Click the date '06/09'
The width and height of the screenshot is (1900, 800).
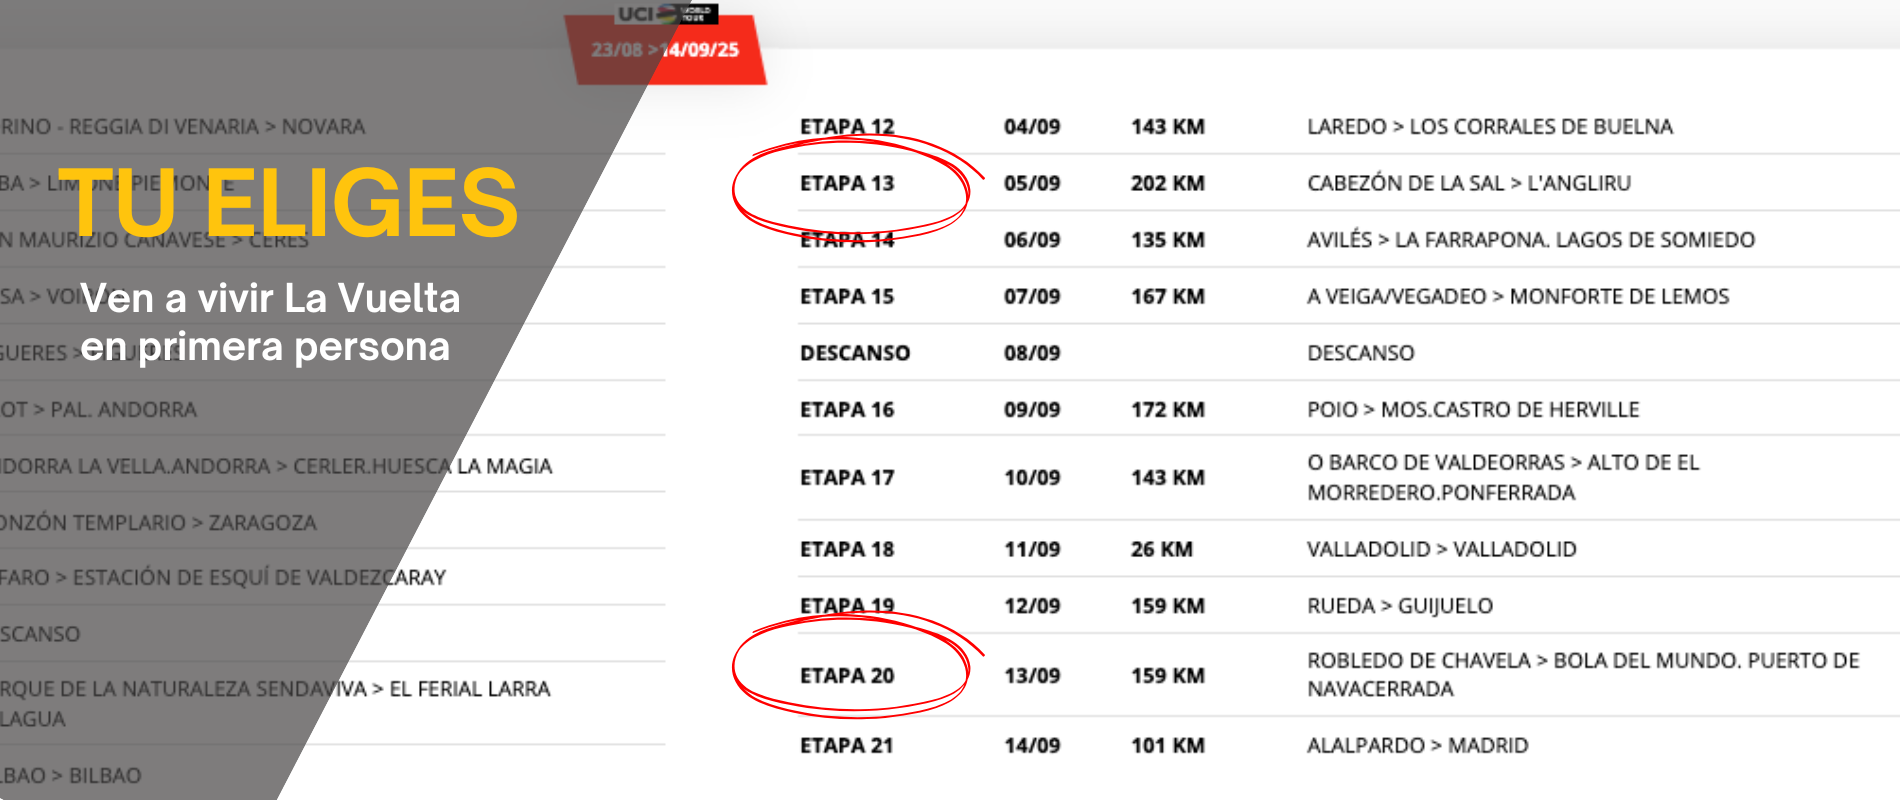pyautogui.click(x=1032, y=240)
